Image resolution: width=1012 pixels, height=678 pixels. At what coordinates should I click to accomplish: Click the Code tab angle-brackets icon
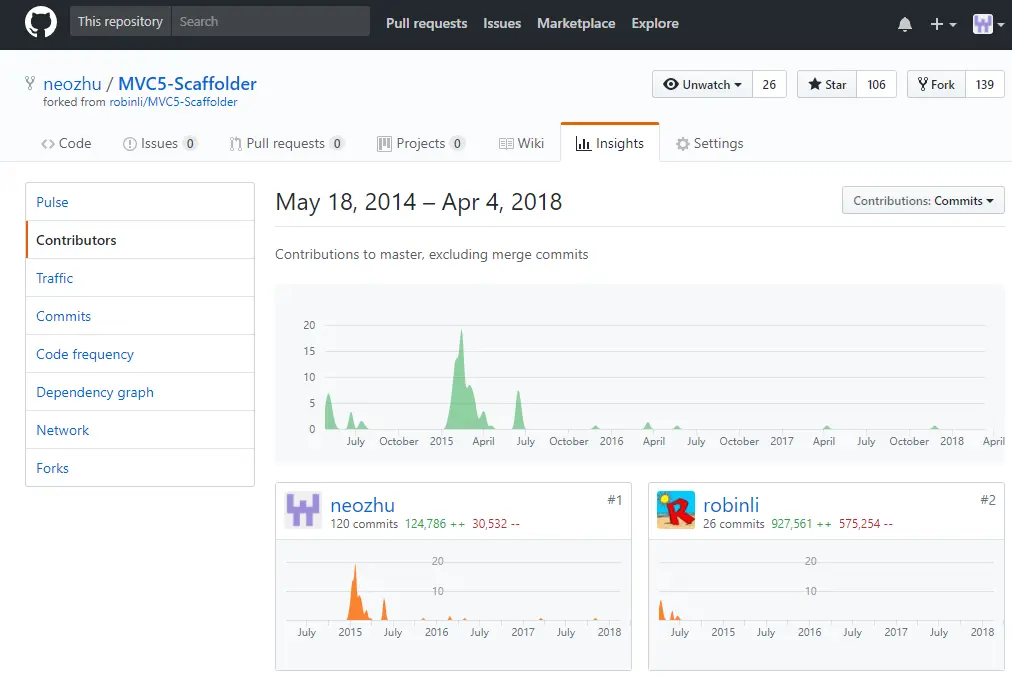(x=48, y=144)
